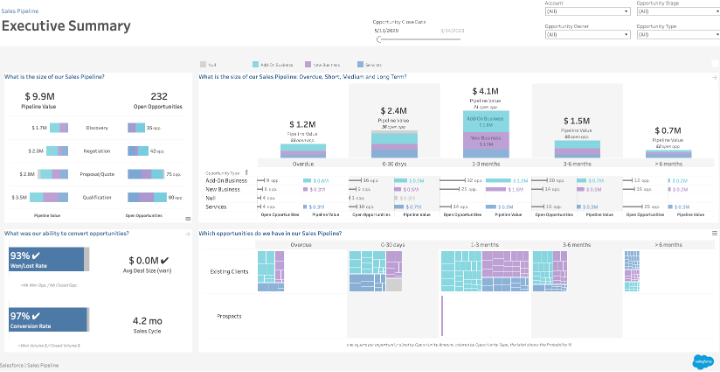Viewport: 720px width, 372px height.
Task: Click the Existing Clients > 6 months treemap
Action: click(632, 271)
